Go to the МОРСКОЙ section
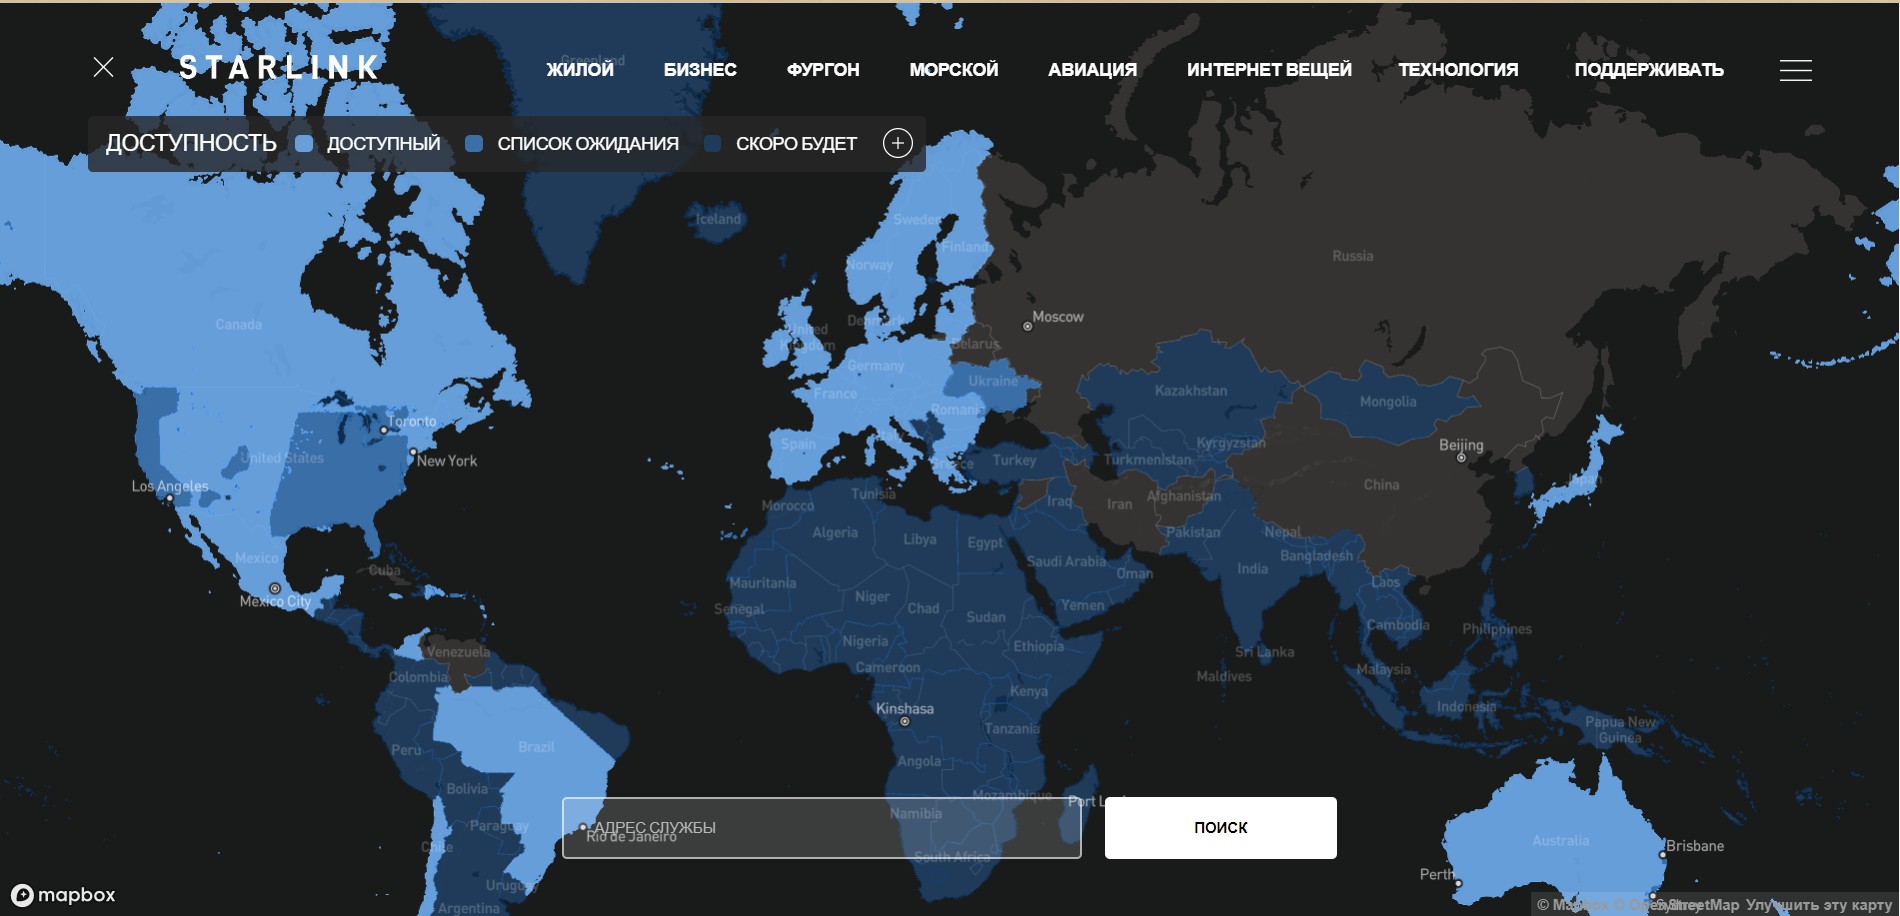The image size is (1900, 916). click(953, 70)
